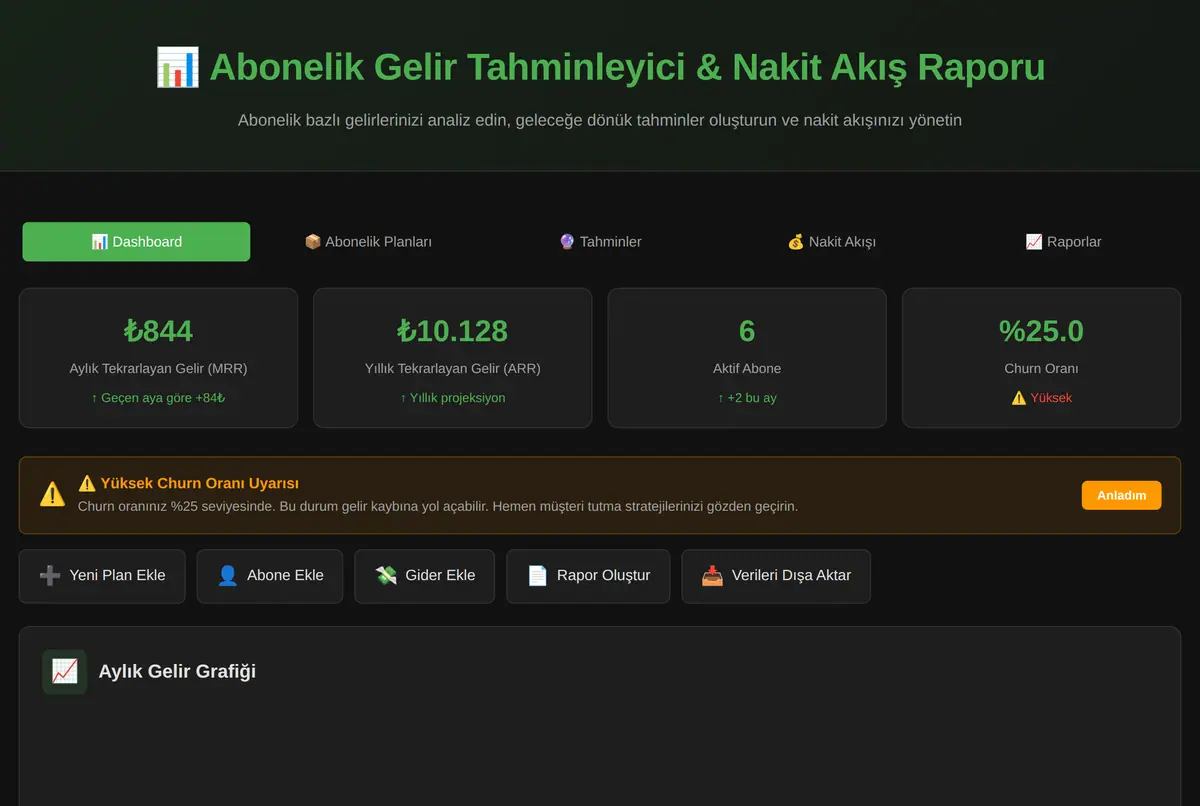Click the Yıllık Tekrarlayan Gelir (ARR) label
The height and width of the screenshot is (806, 1200).
coord(453,369)
